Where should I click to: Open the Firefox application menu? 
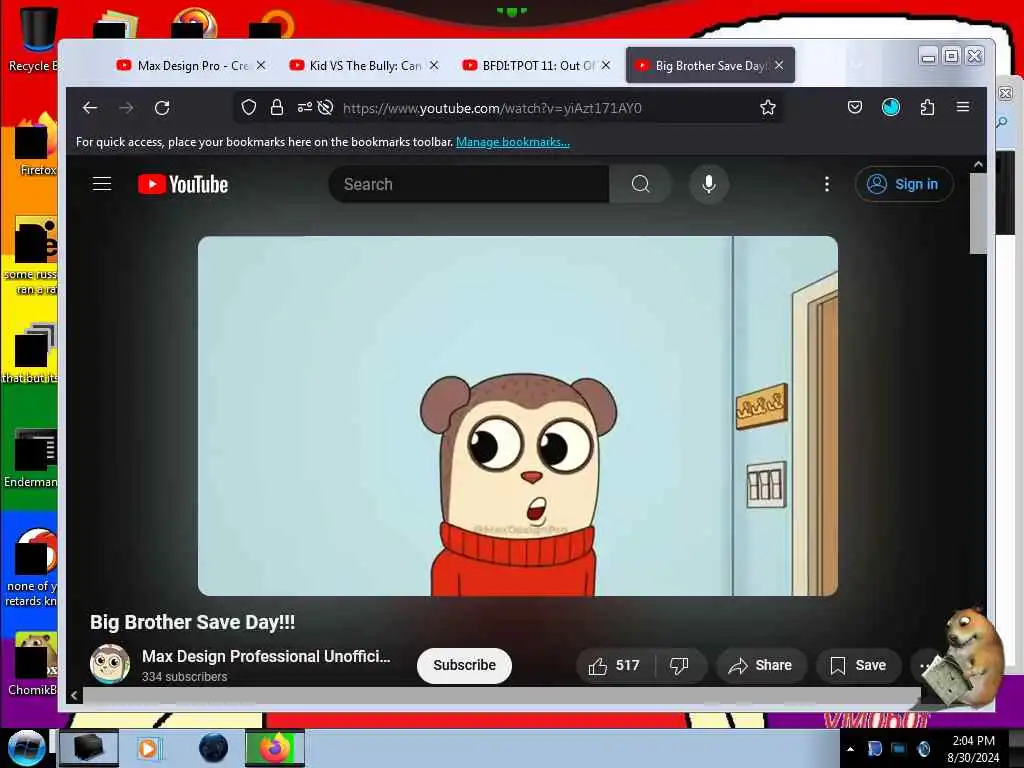coord(963,106)
